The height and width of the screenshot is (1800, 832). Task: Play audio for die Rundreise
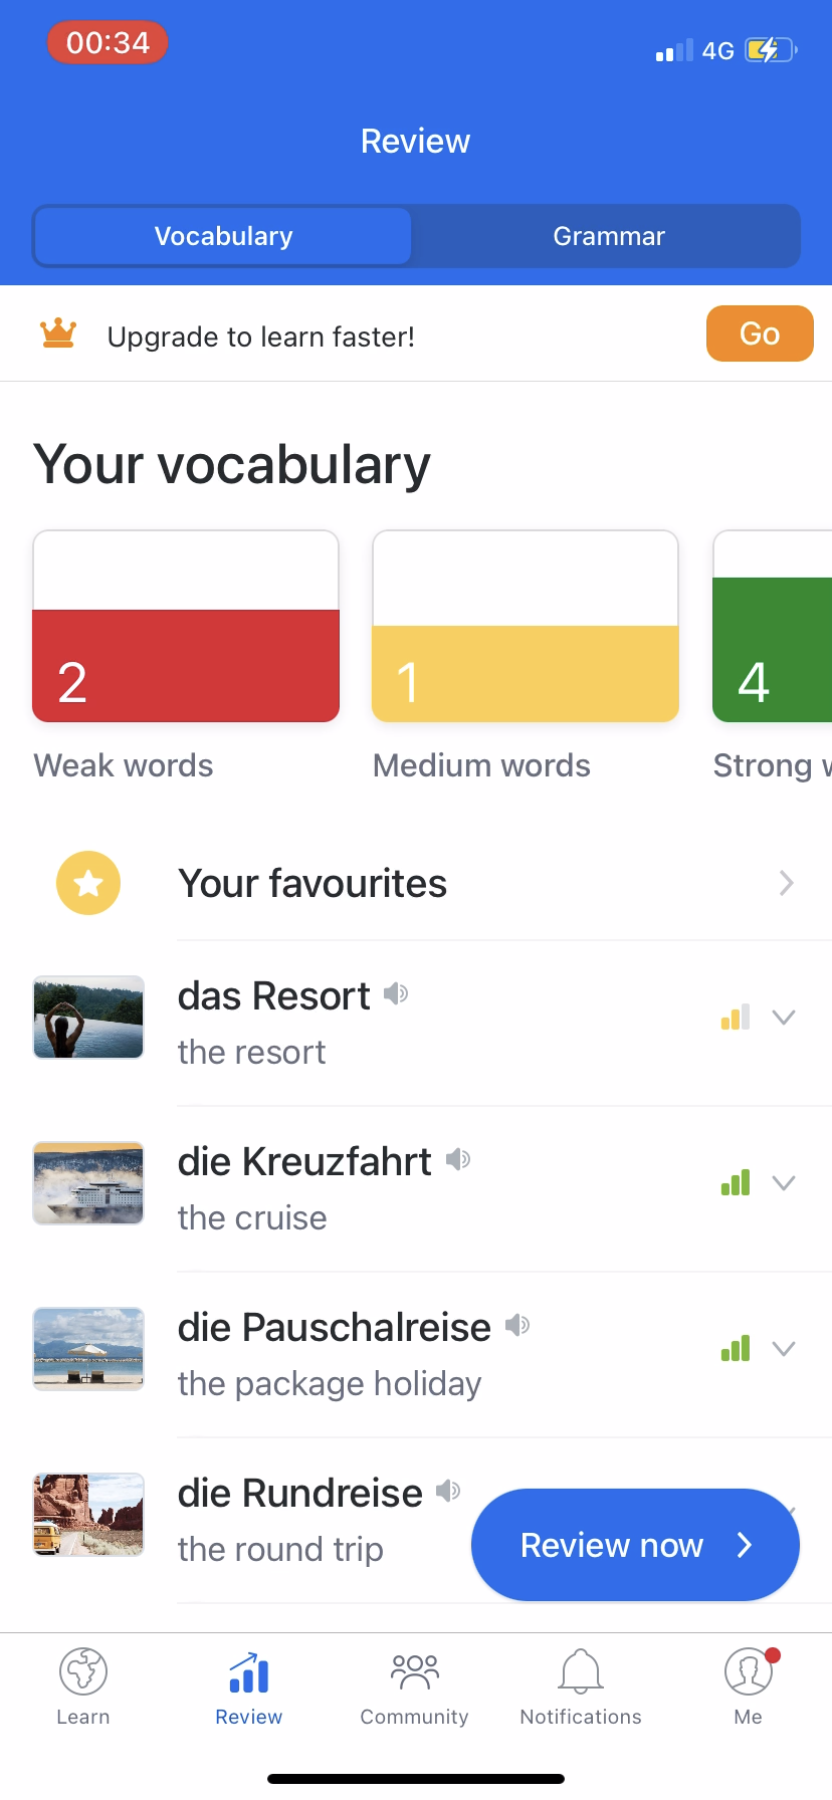tap(448, 1491)
